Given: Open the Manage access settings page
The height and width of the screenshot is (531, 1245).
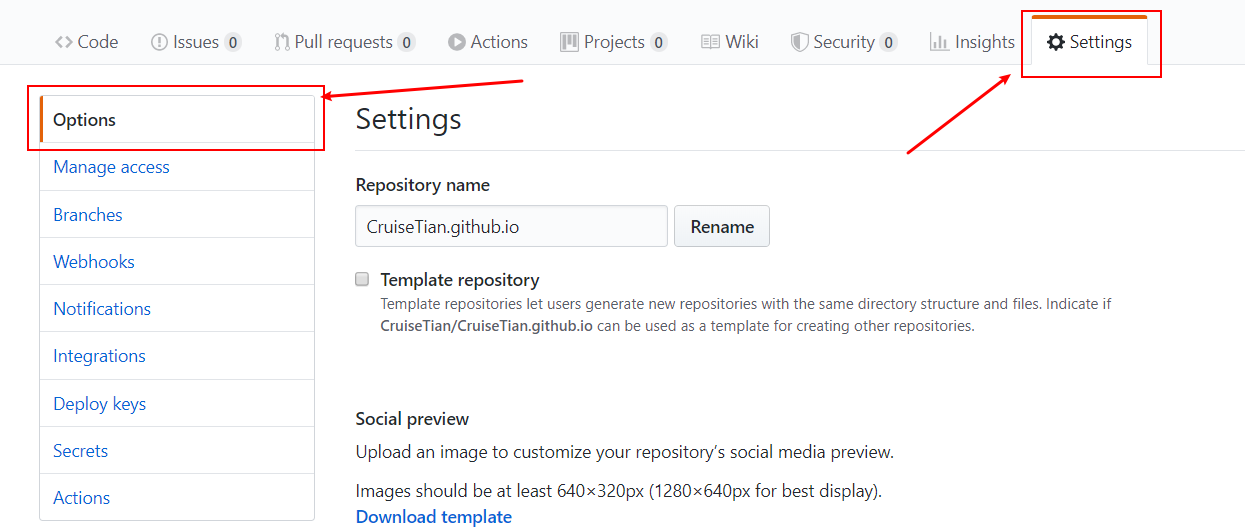Looking at the screenshot, I should pos(111,167).
